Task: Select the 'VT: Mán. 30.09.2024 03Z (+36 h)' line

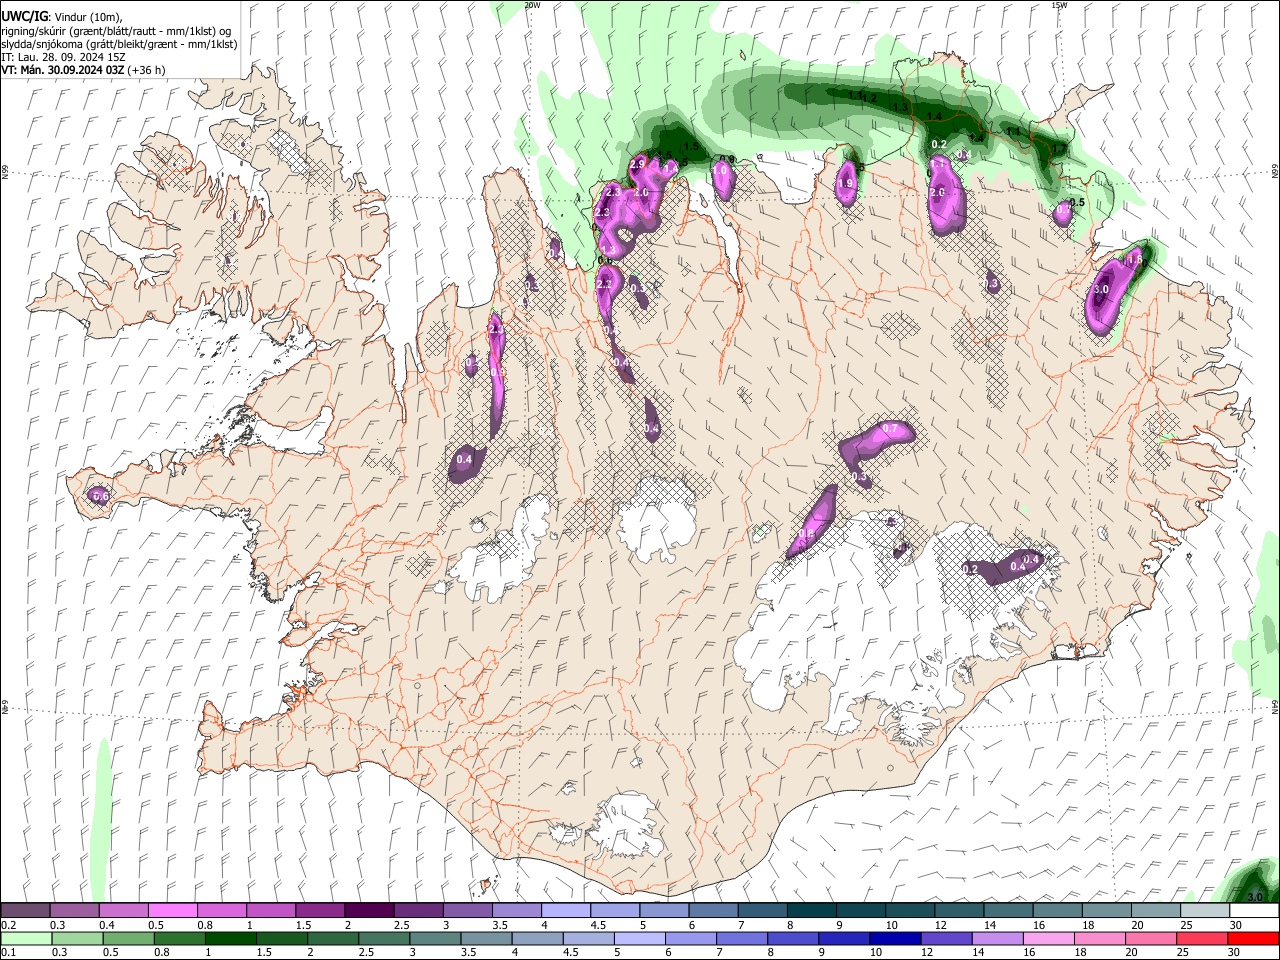Action: pyautogui.click(x=84, y=70)
